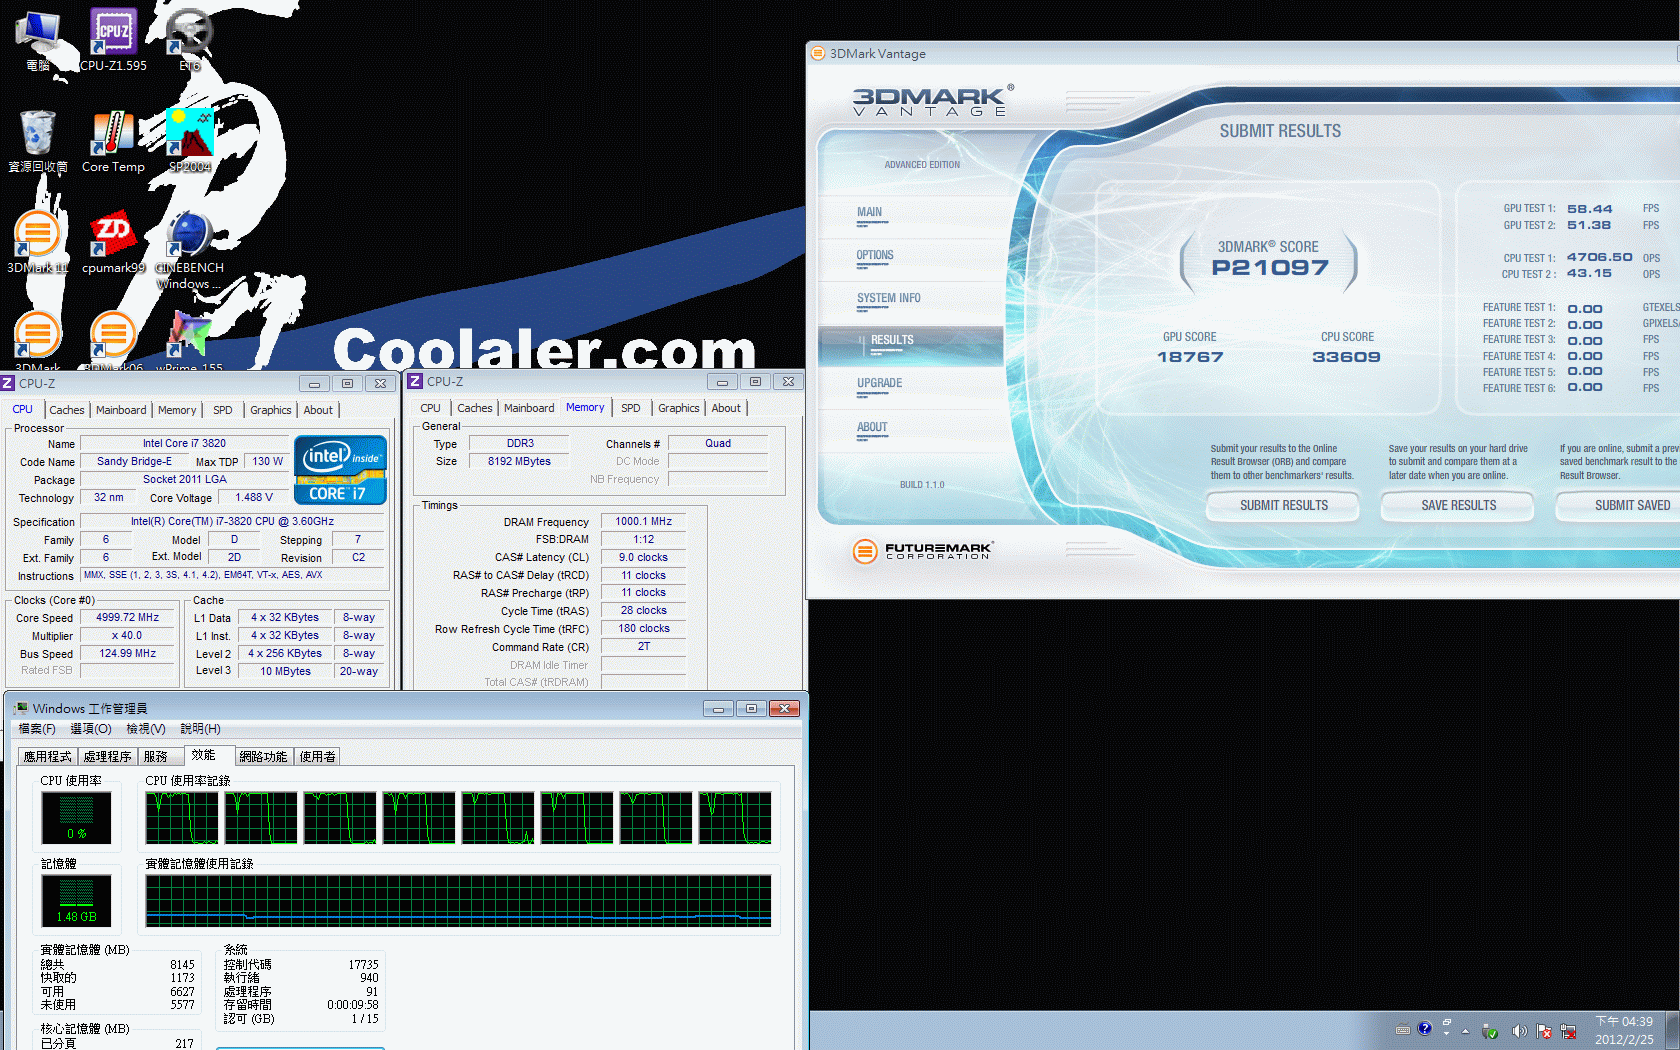Click the Task Manager title bar icon

(21, 708)
